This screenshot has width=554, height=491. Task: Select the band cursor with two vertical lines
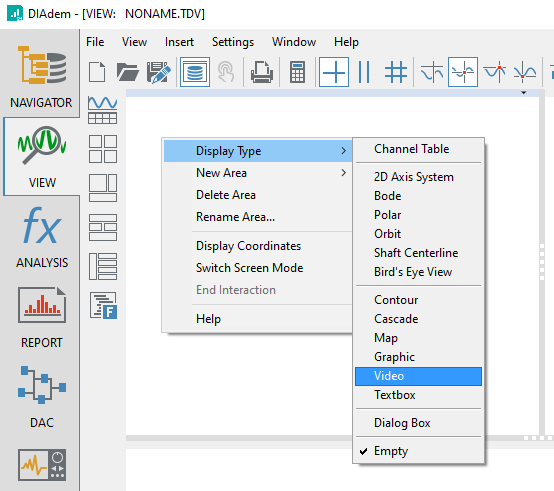[364, 72]
